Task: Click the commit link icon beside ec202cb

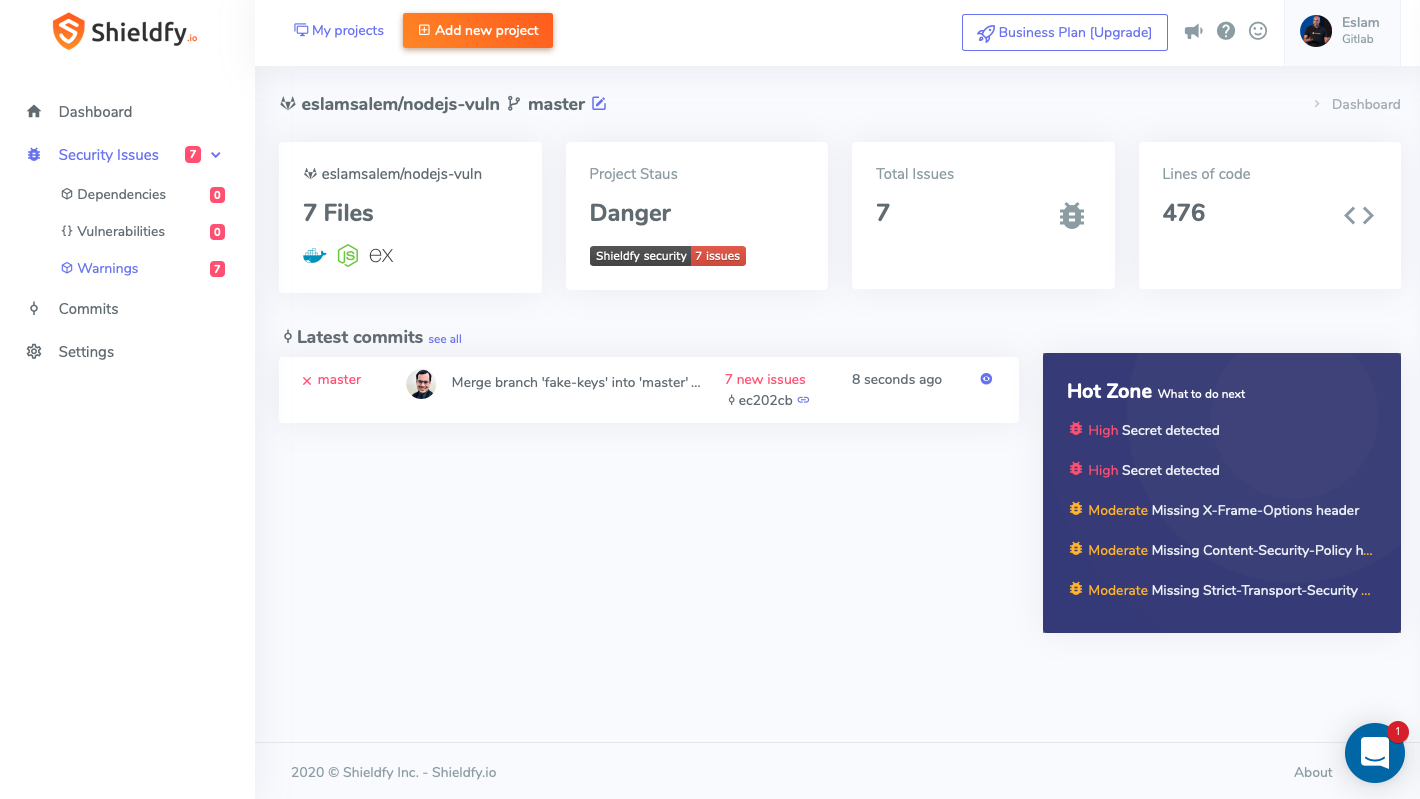Action: point(803,400)
